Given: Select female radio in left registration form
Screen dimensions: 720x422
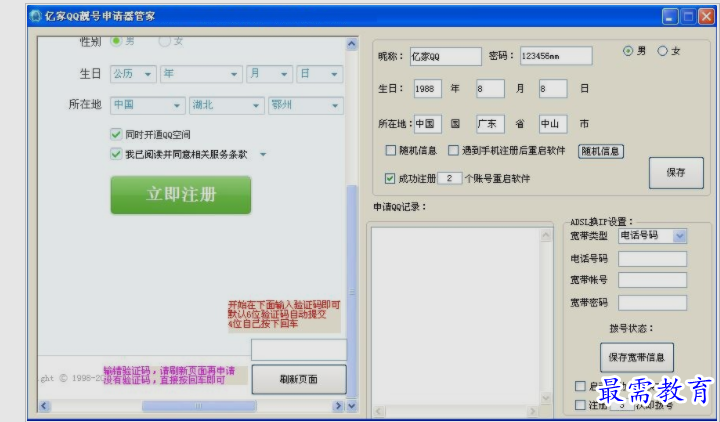Looking at the screenshot, I should pyautogui.click(x=164, y=41).
